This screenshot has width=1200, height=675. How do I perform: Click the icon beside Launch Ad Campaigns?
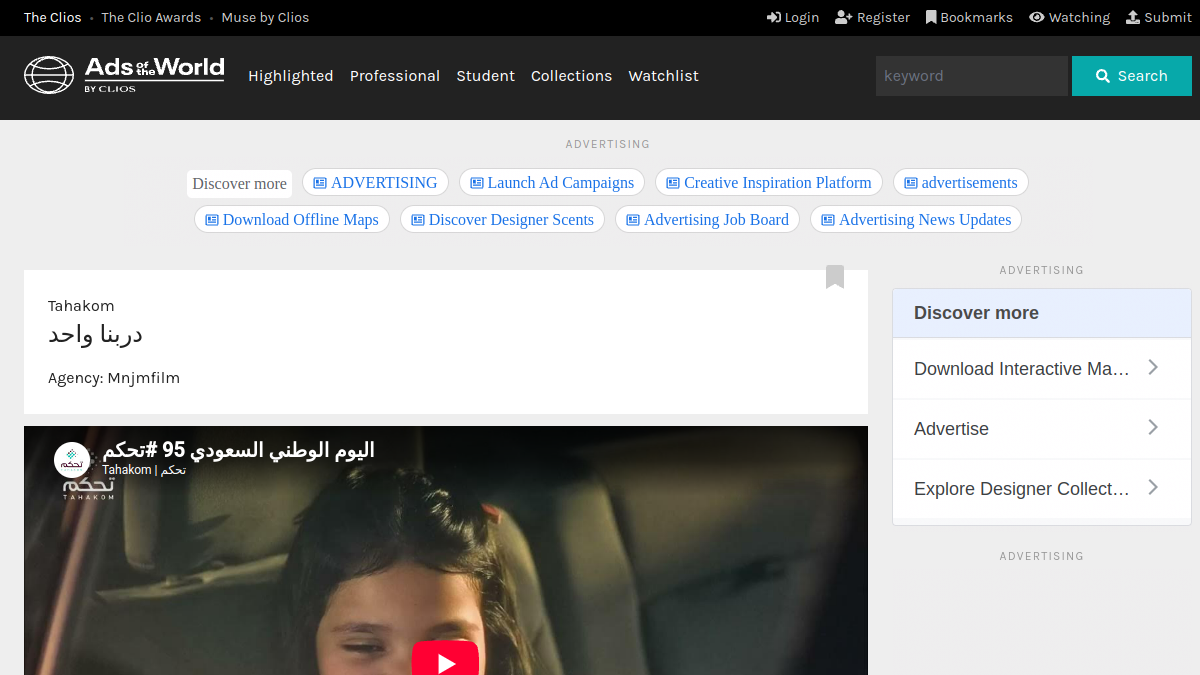pyautogui.click(x=477, y=183)
